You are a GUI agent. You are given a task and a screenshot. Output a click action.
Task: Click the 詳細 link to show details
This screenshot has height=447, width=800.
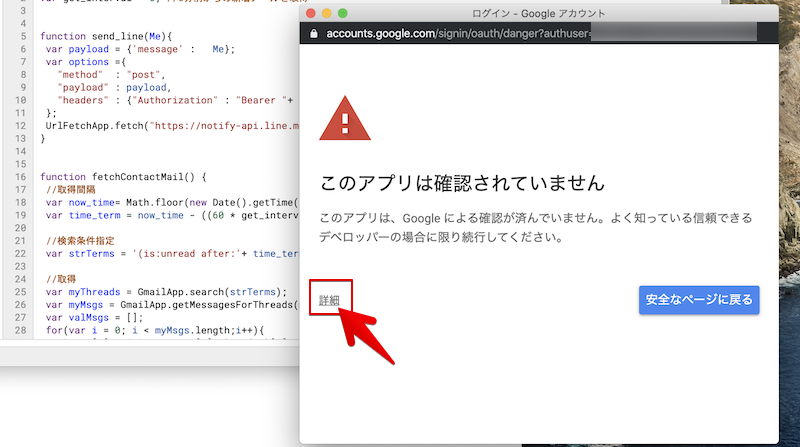[329, 300]
